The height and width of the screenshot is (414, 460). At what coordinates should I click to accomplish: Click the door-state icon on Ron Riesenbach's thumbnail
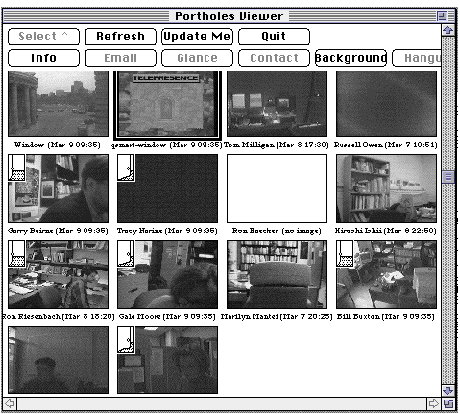pyautogui.click(x=17, y=254)
